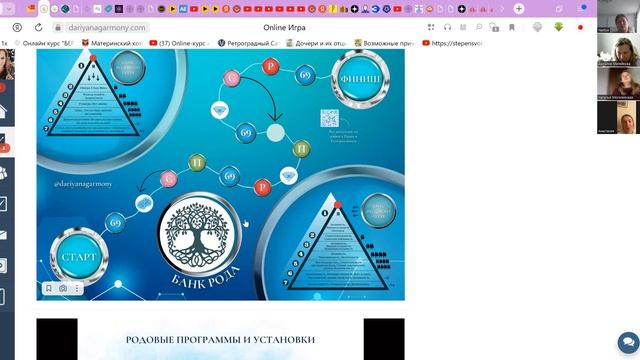Click the 69 circle nearest ФИНИШ
This screenshot has height=360, width=640.
point(305,75)
